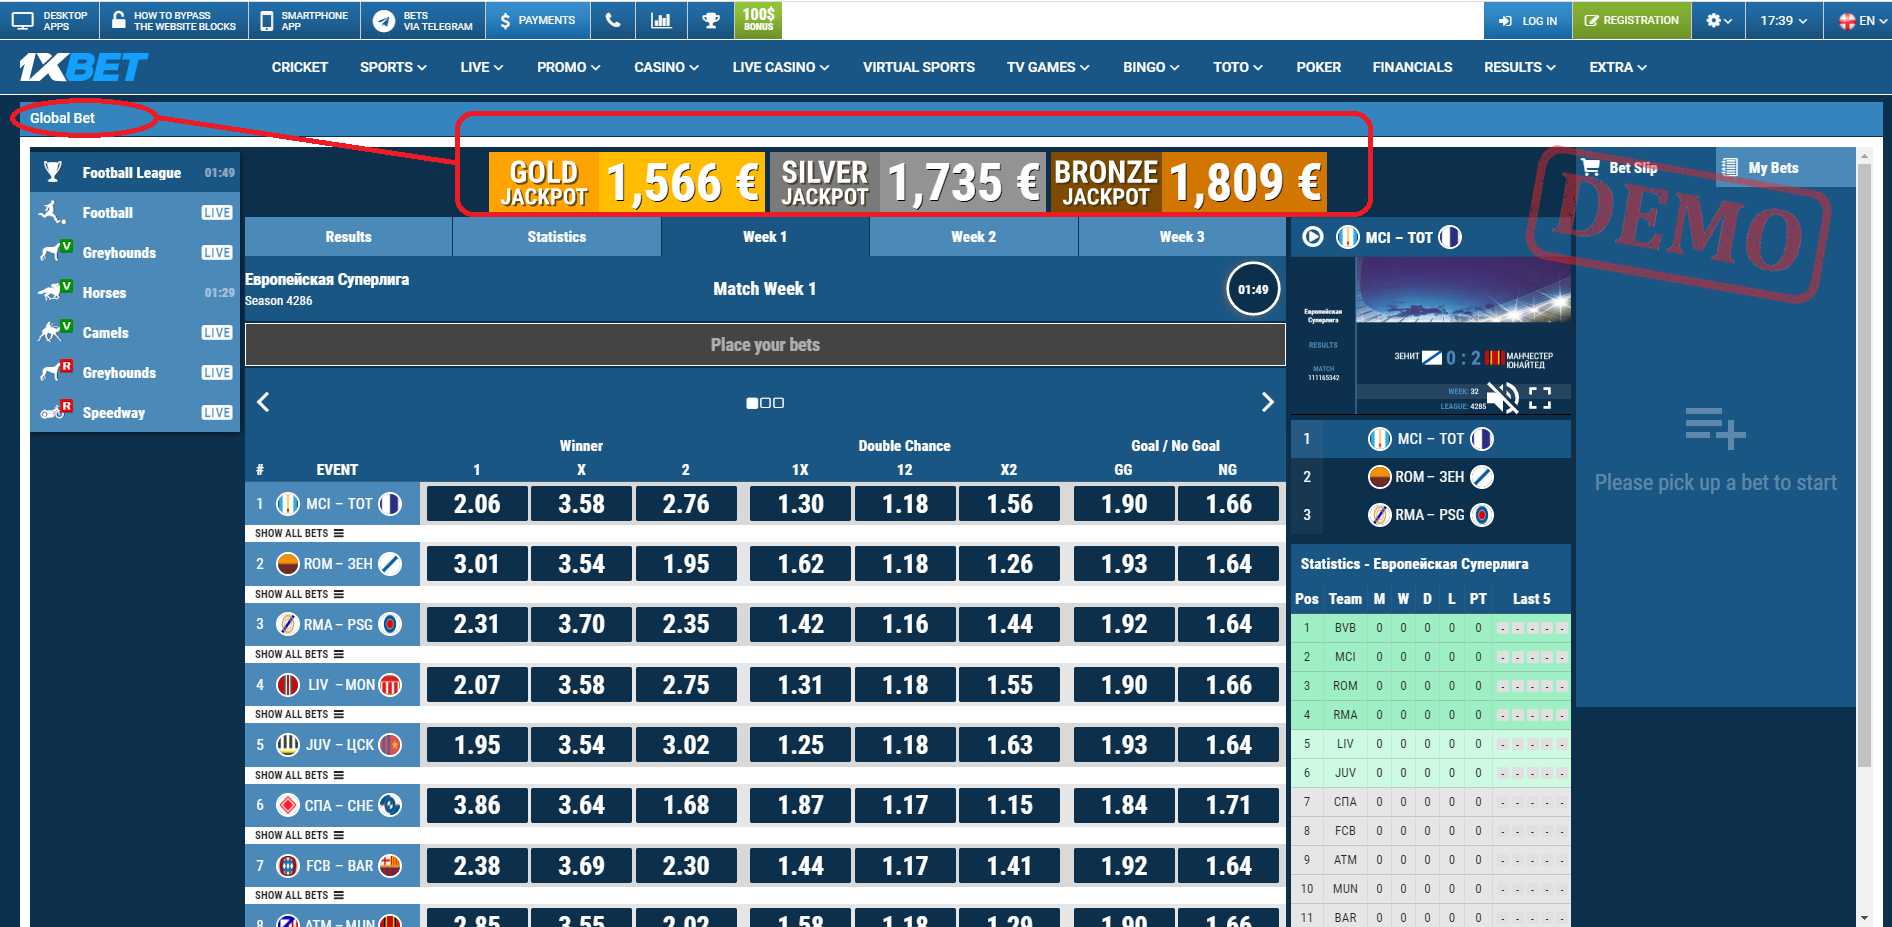The width and height of the screenshot is (1892, 927).
Task: Select the second page indicator dot
Action: pos(766,403)
